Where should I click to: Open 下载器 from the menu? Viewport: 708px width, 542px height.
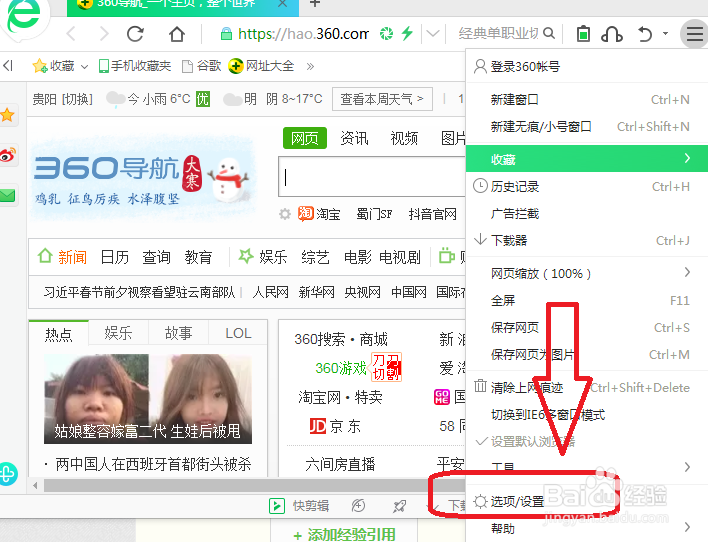(587, 240)
